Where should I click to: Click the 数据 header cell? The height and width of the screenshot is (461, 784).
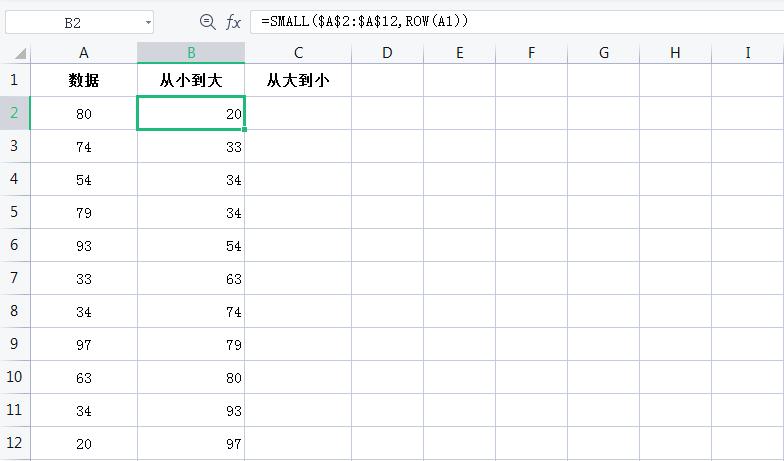[x=84, y=80]
